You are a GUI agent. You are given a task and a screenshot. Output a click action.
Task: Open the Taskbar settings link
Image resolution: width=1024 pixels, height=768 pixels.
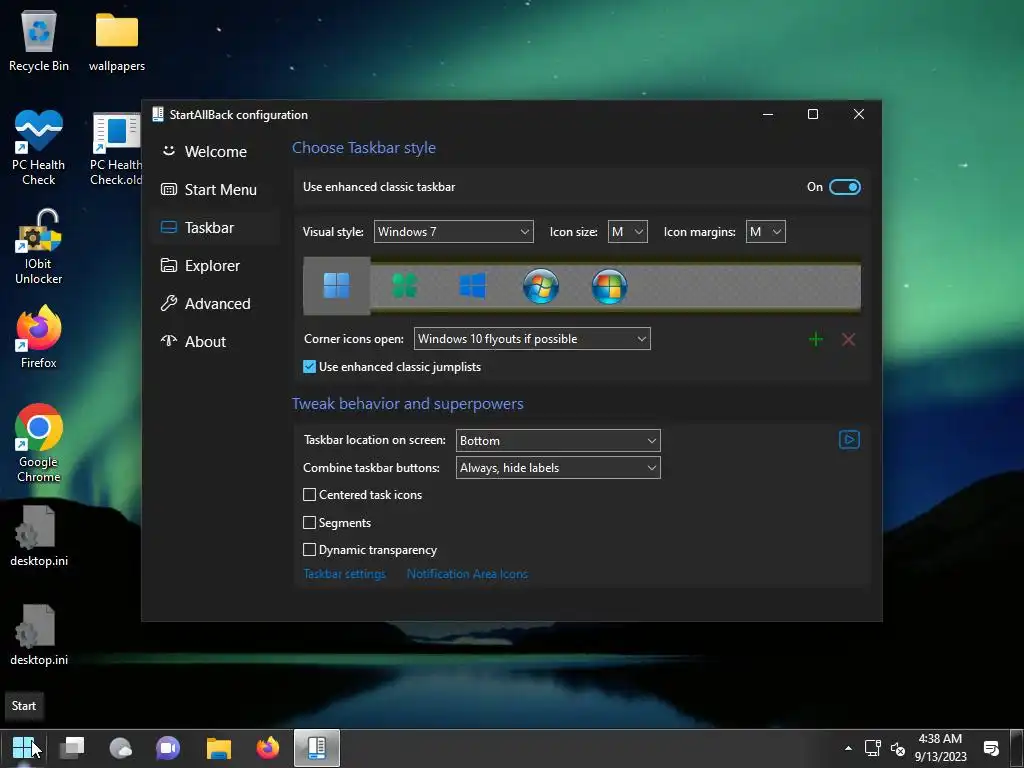pos(344,574)
